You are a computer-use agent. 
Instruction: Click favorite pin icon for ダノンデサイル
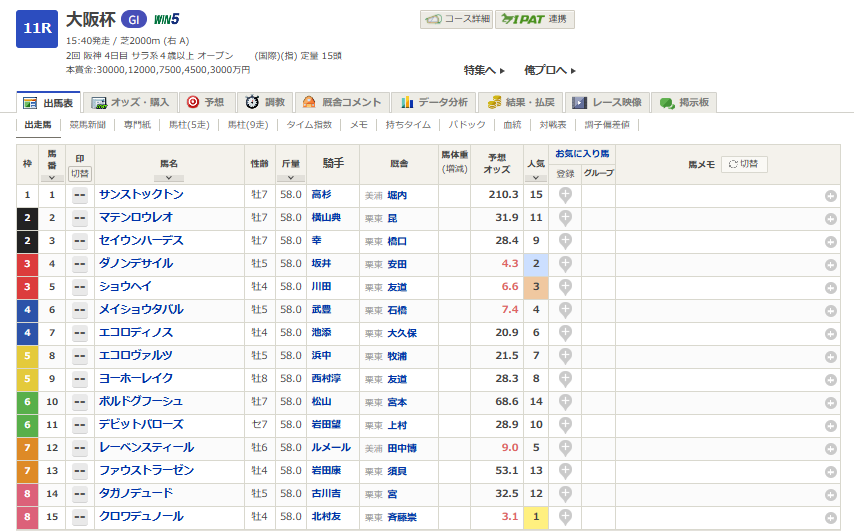(565, 264)
